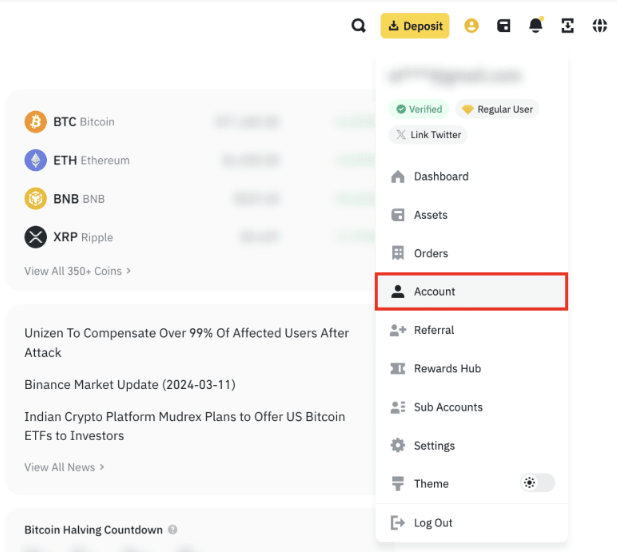Viewport: 617px width, 552px height.
Task: Open View All News link
Action: (64, 467)
